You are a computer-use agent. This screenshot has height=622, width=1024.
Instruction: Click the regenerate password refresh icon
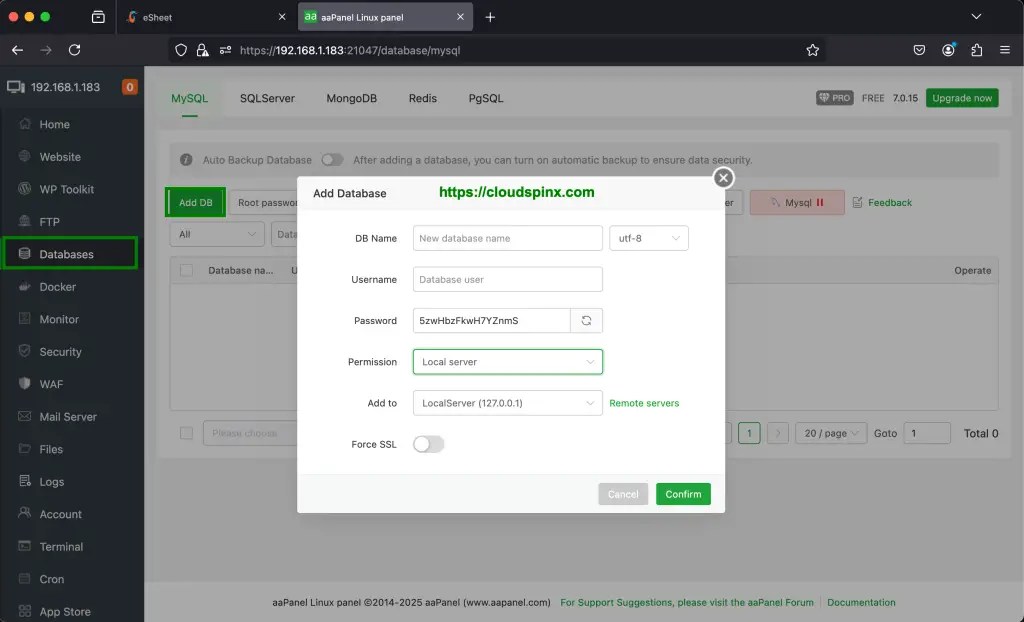(x=586, y=320)
